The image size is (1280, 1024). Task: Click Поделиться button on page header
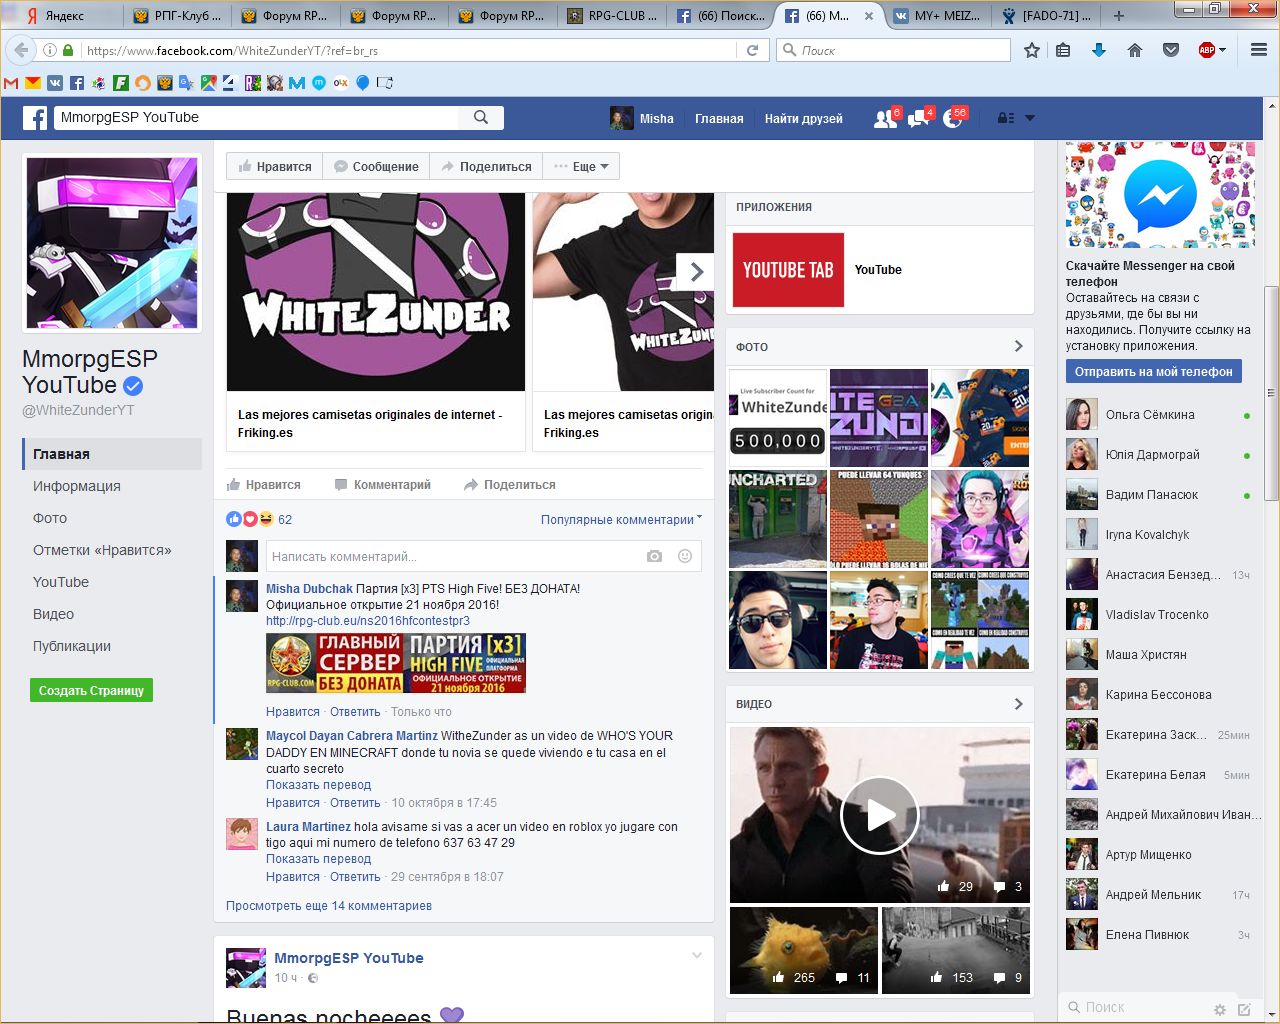486,166
